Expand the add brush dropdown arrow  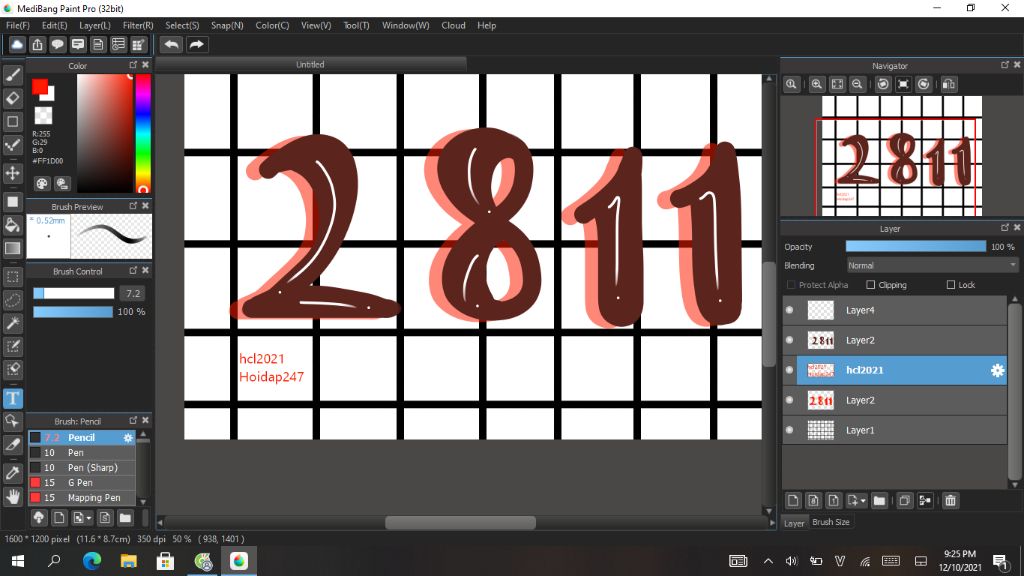pyautogui.click(x=89, y=519)
